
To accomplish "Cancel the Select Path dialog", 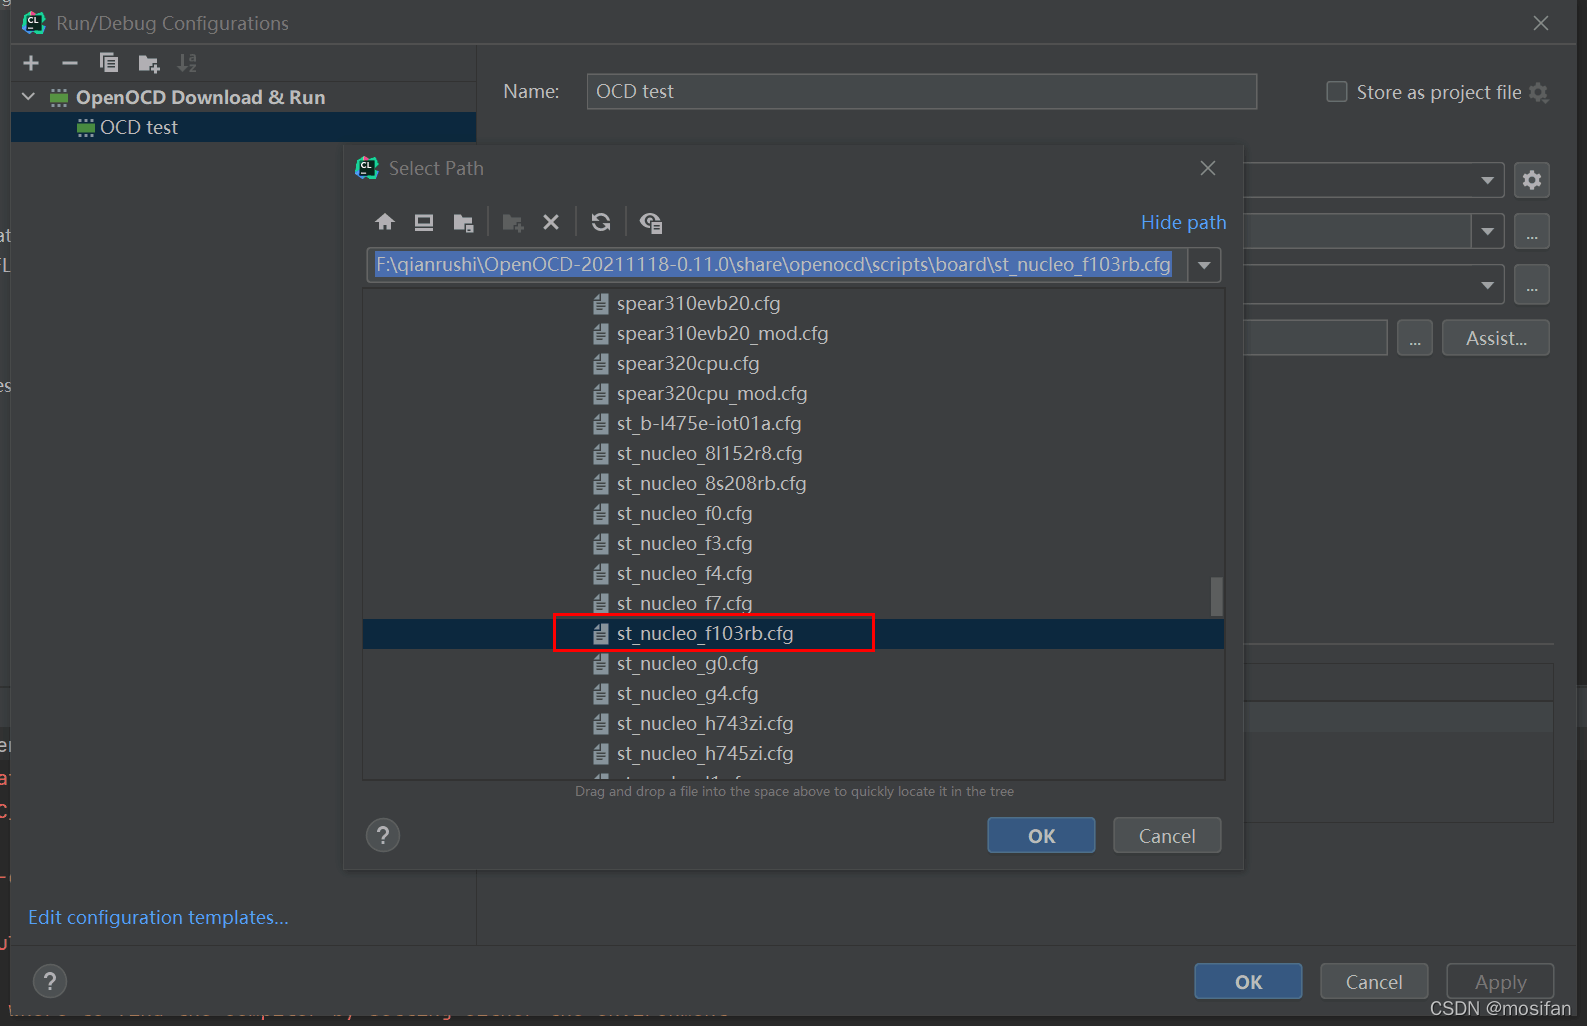I will [1167, 835].
